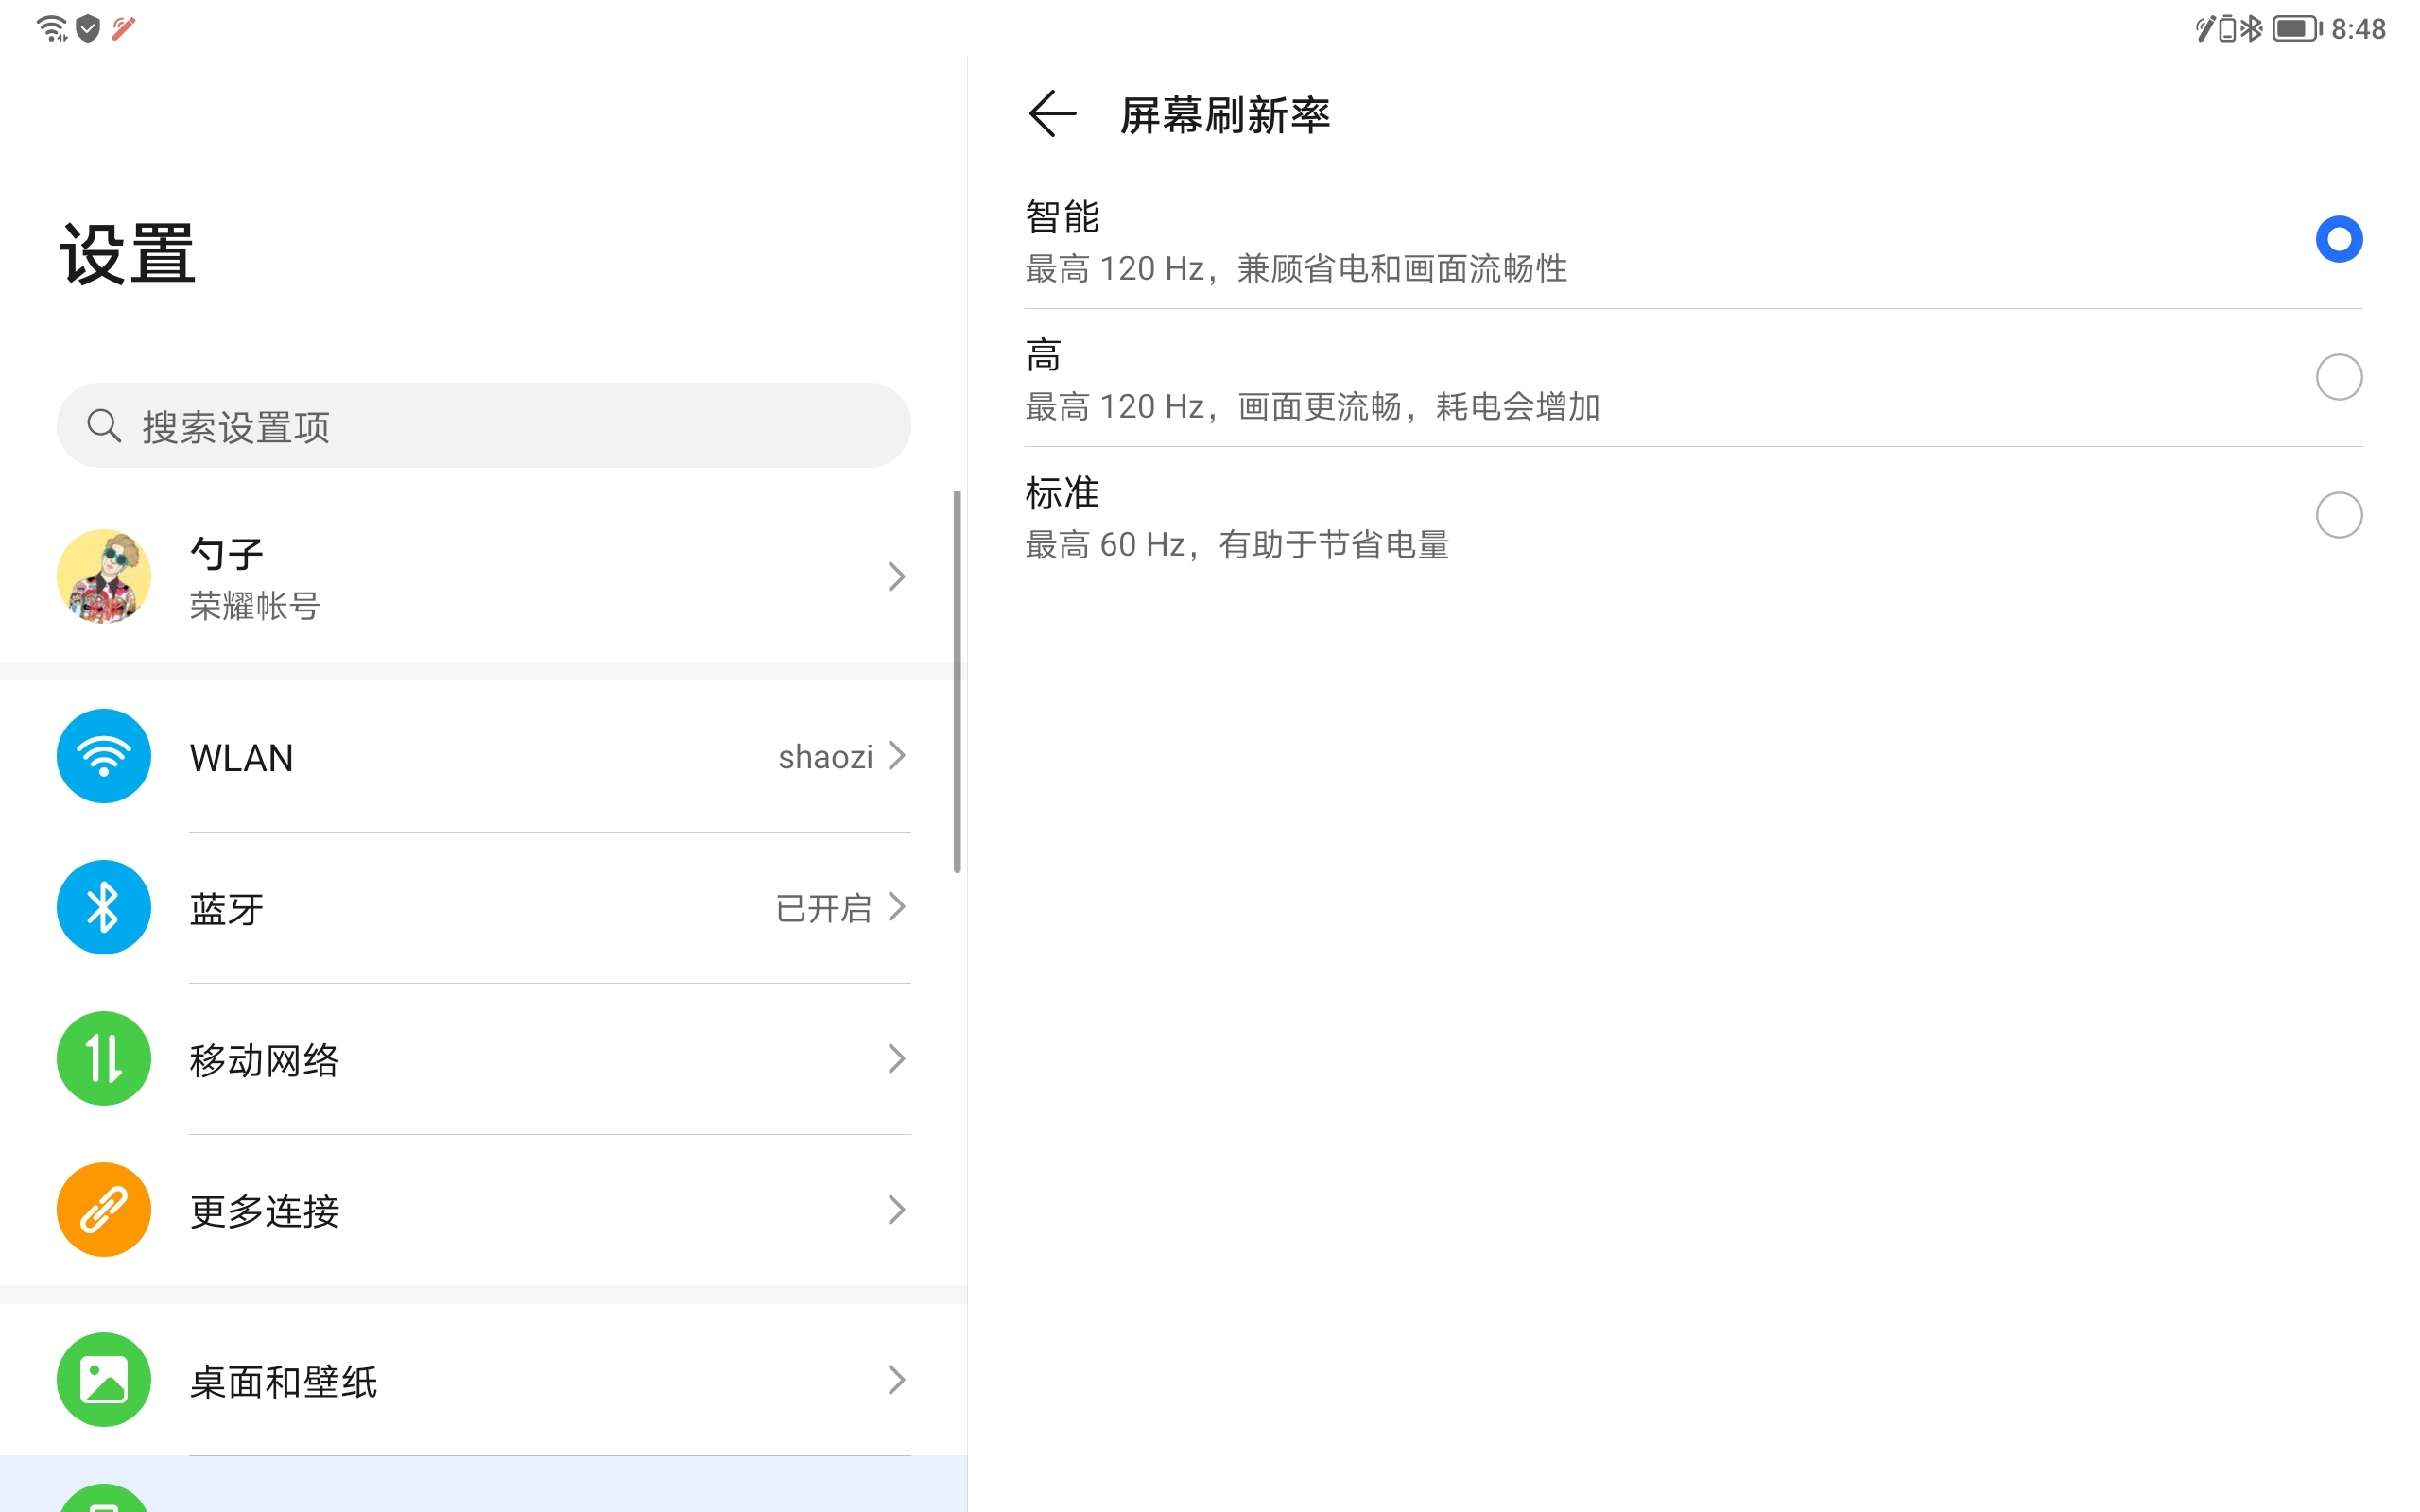Image resolution: width=2420 pixels, height=1512 pixels.
Task: Tap the blue WLAN wifi icon
Action: (104, 756)
